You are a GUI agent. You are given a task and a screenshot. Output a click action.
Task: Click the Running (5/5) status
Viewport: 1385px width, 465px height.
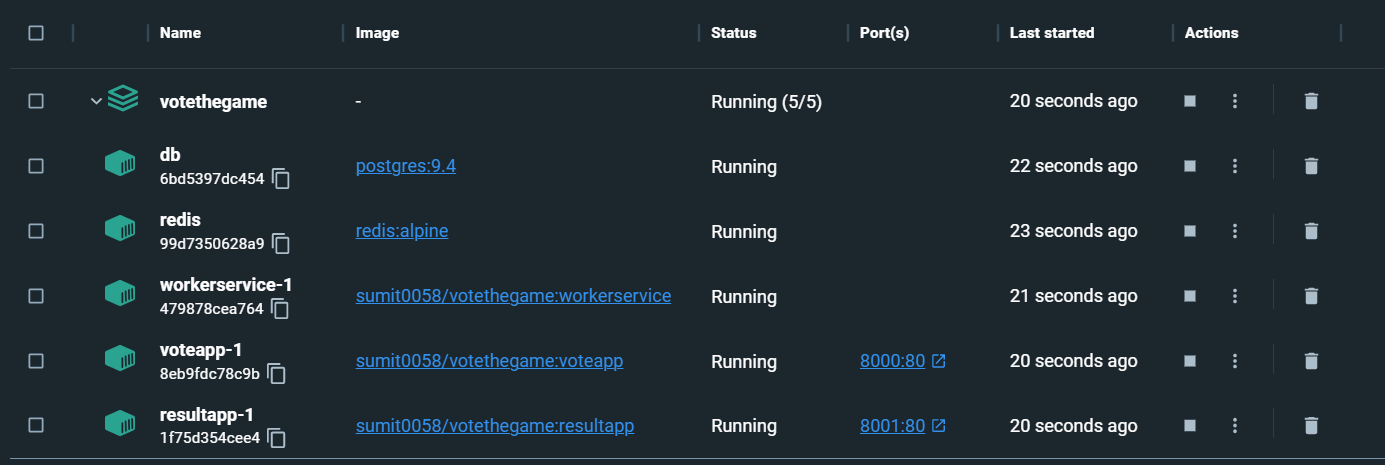click(766, 101)
